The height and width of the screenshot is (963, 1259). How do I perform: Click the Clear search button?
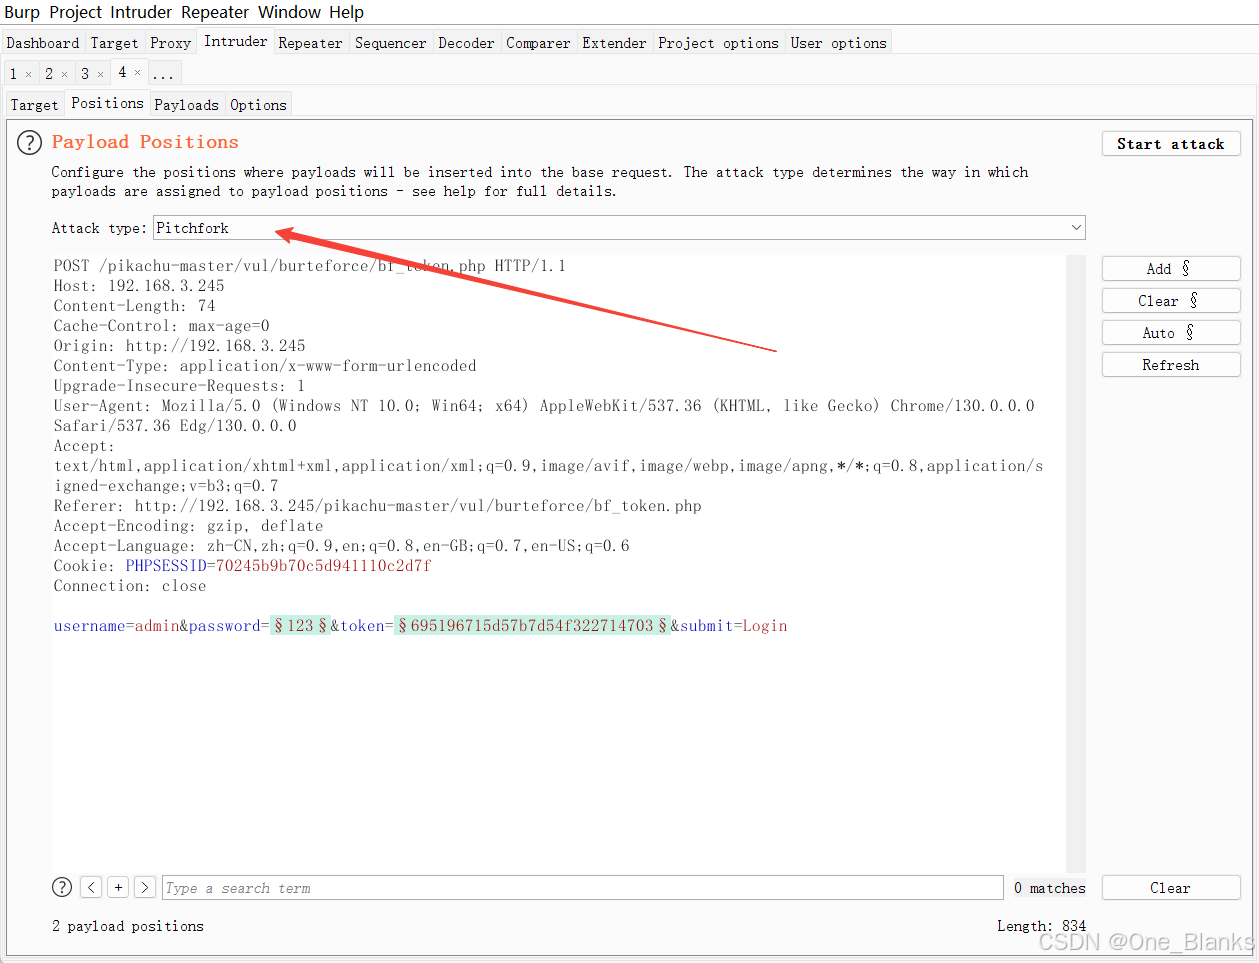[x=1171, y=887]
